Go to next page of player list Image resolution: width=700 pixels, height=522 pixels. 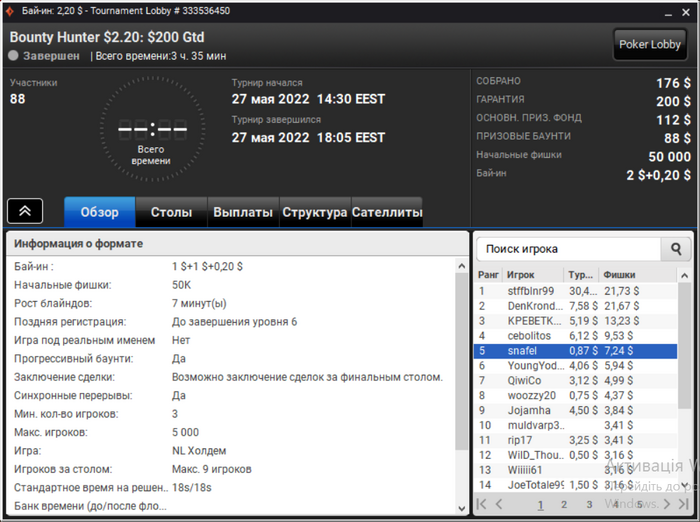[667, 504]
